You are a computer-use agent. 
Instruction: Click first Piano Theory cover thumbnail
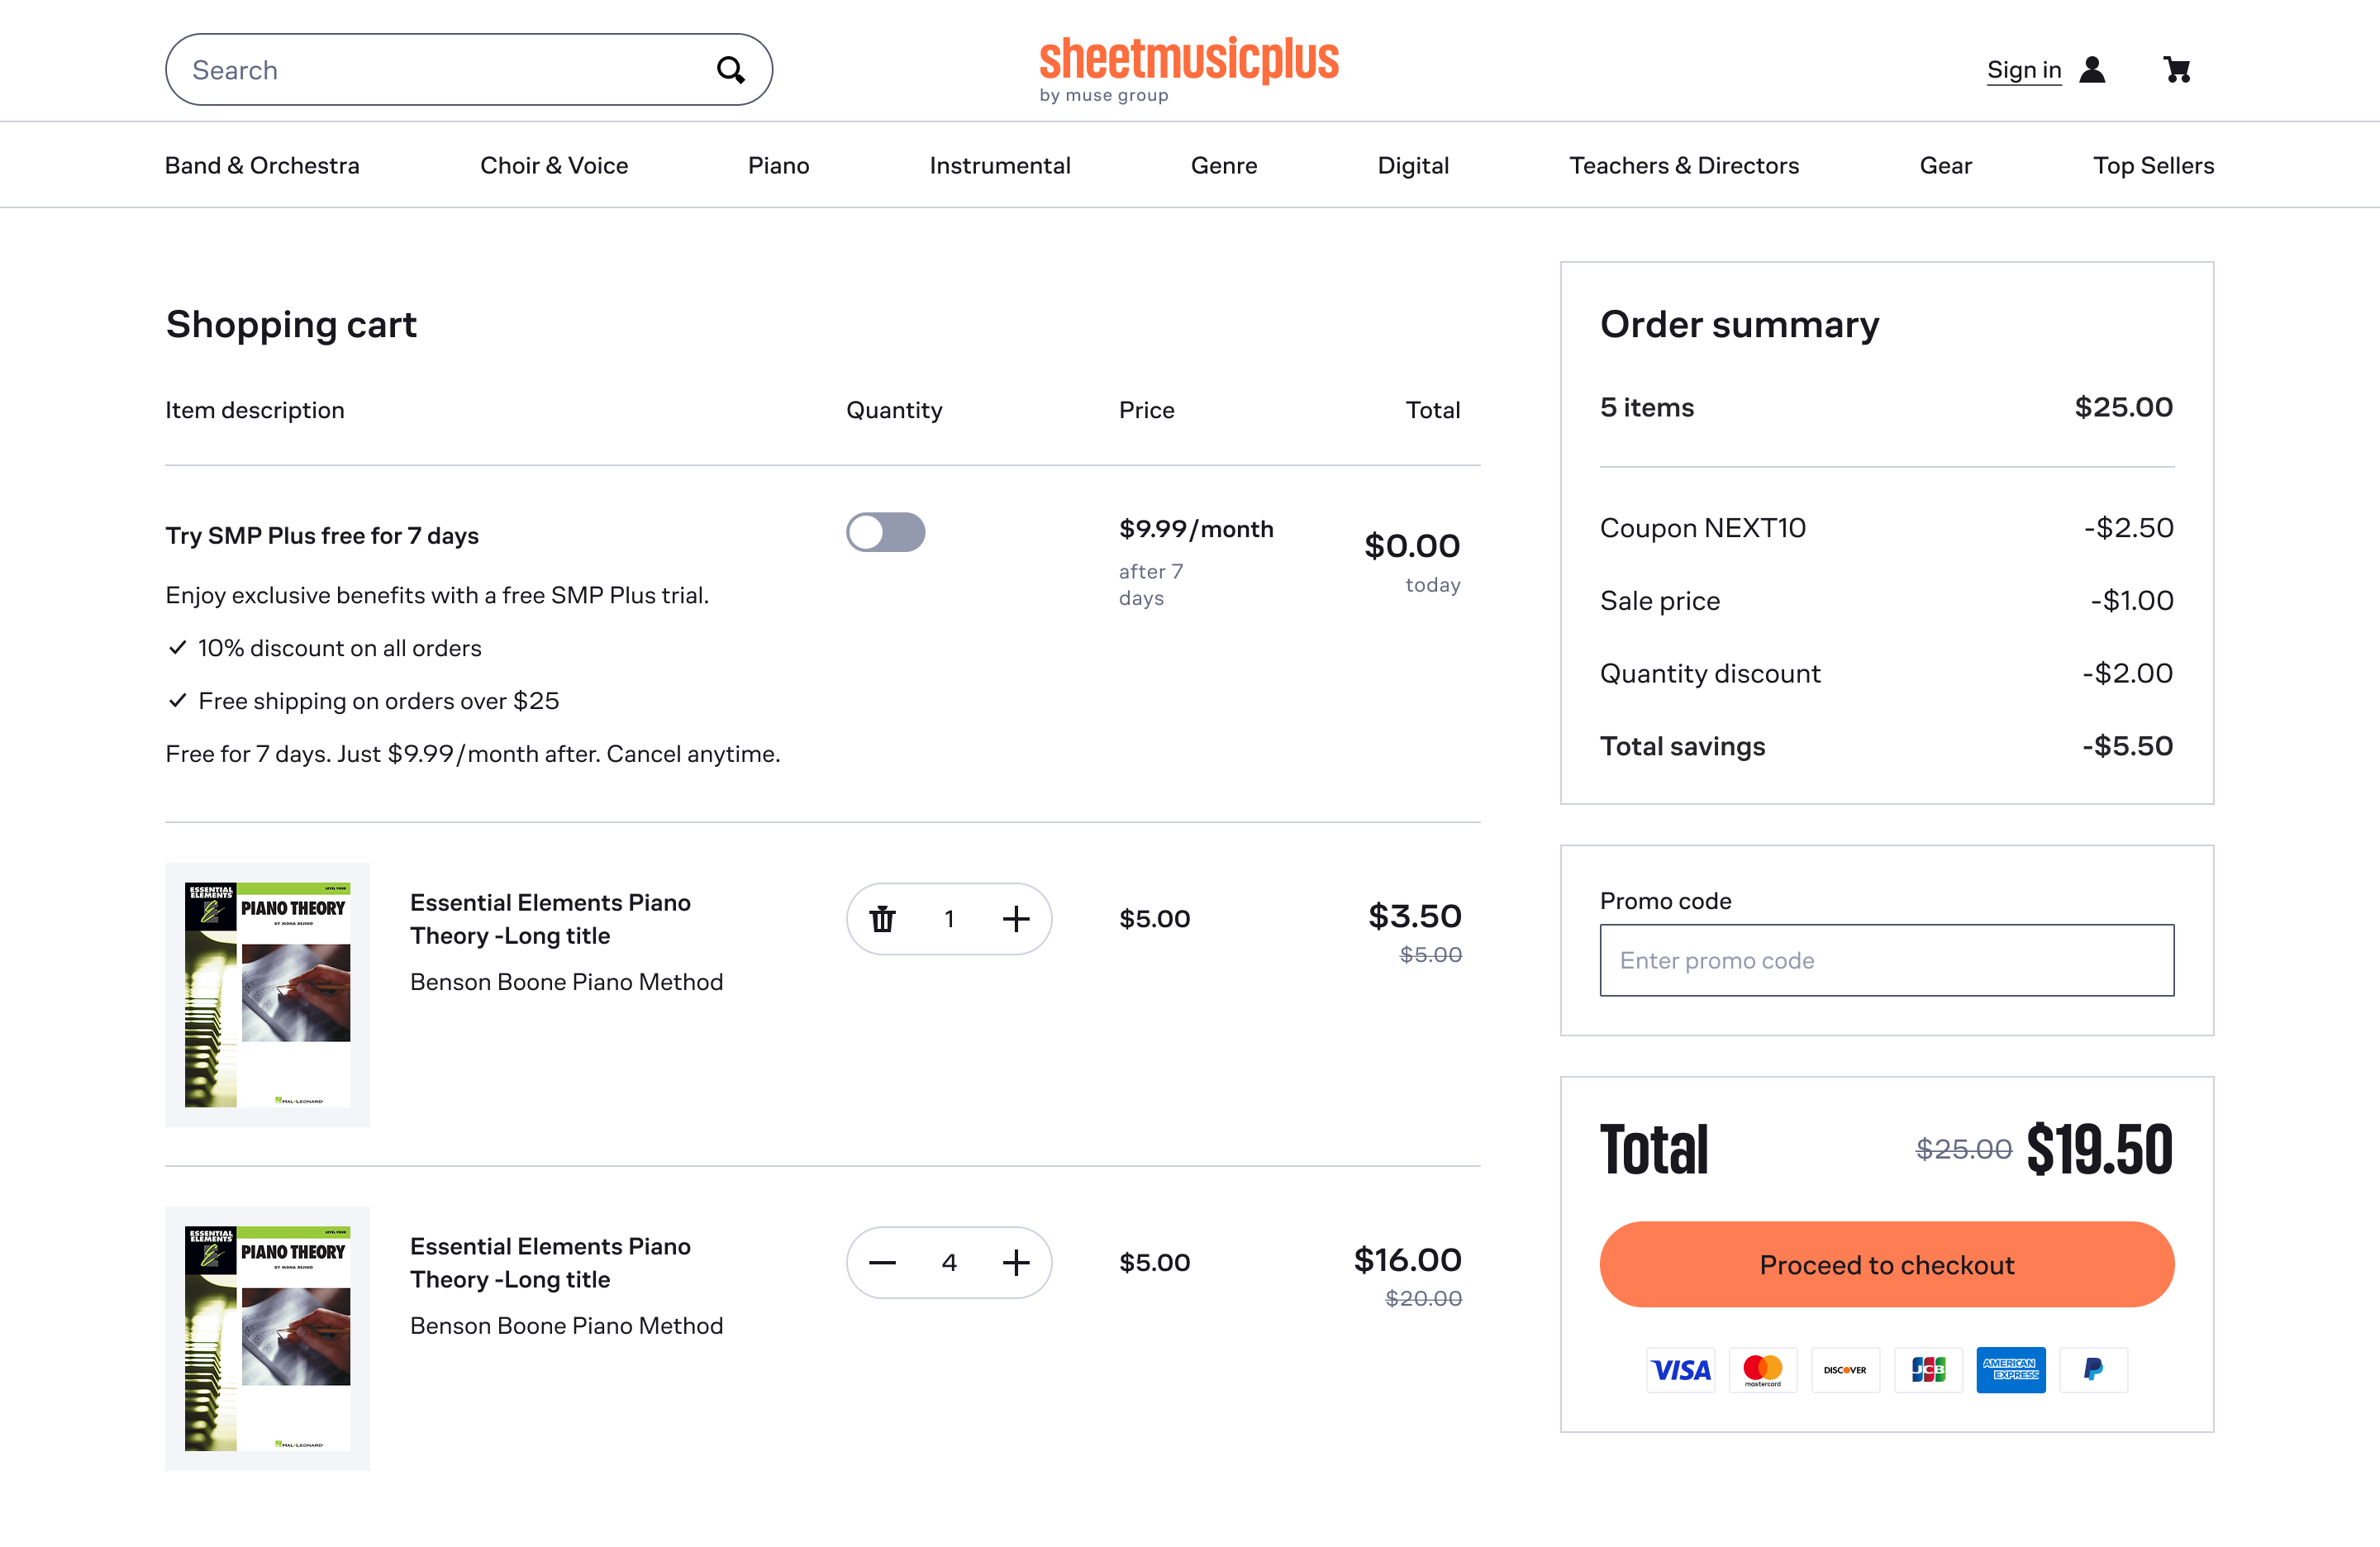click(267, 994)
